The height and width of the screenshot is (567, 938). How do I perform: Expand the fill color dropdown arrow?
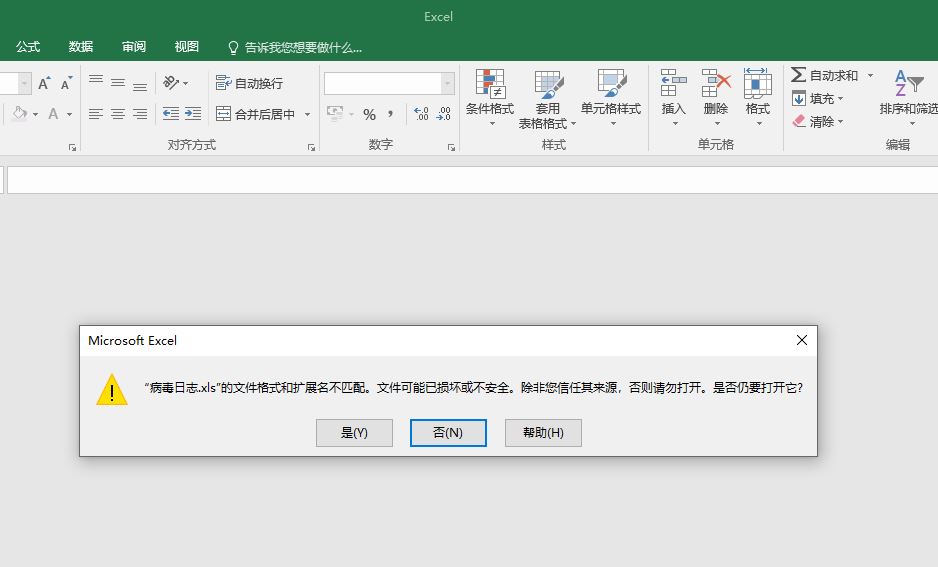pos(35,114)
